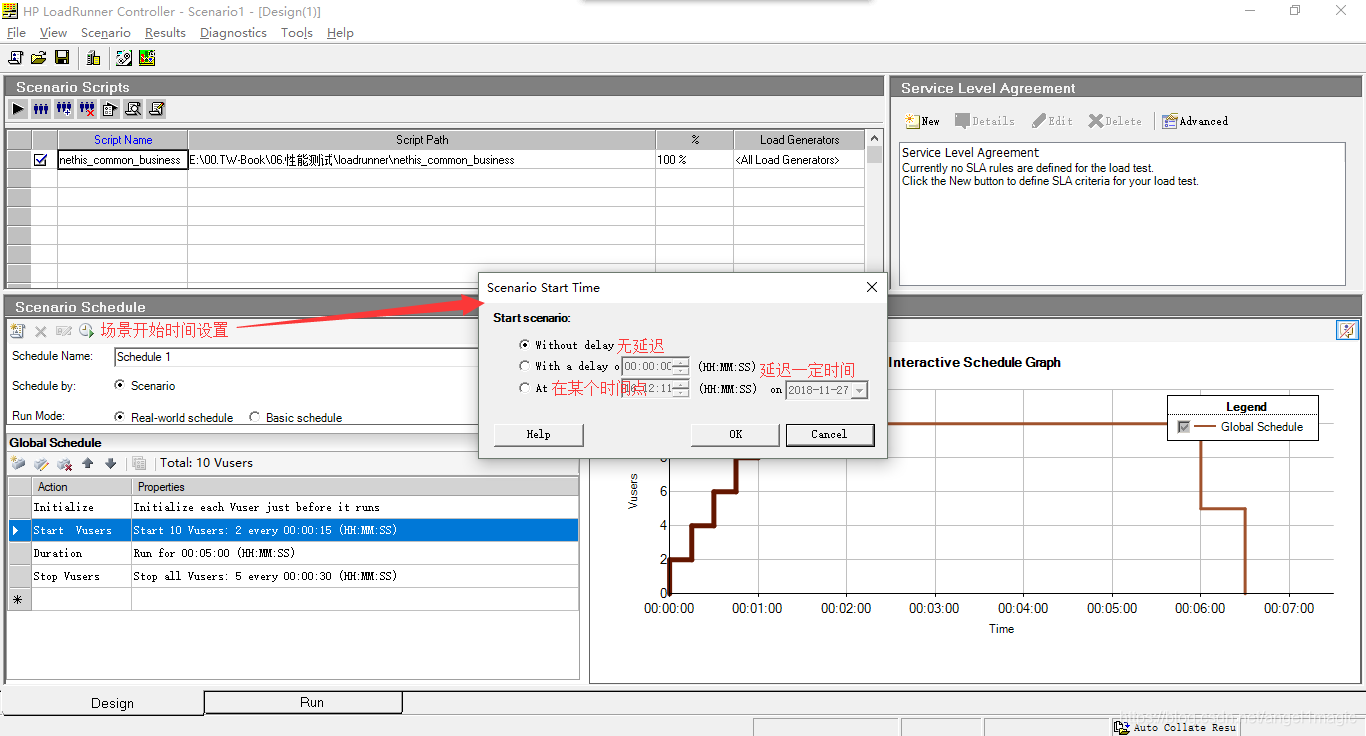Click the Delete Schedule X icon

point(41,330)
